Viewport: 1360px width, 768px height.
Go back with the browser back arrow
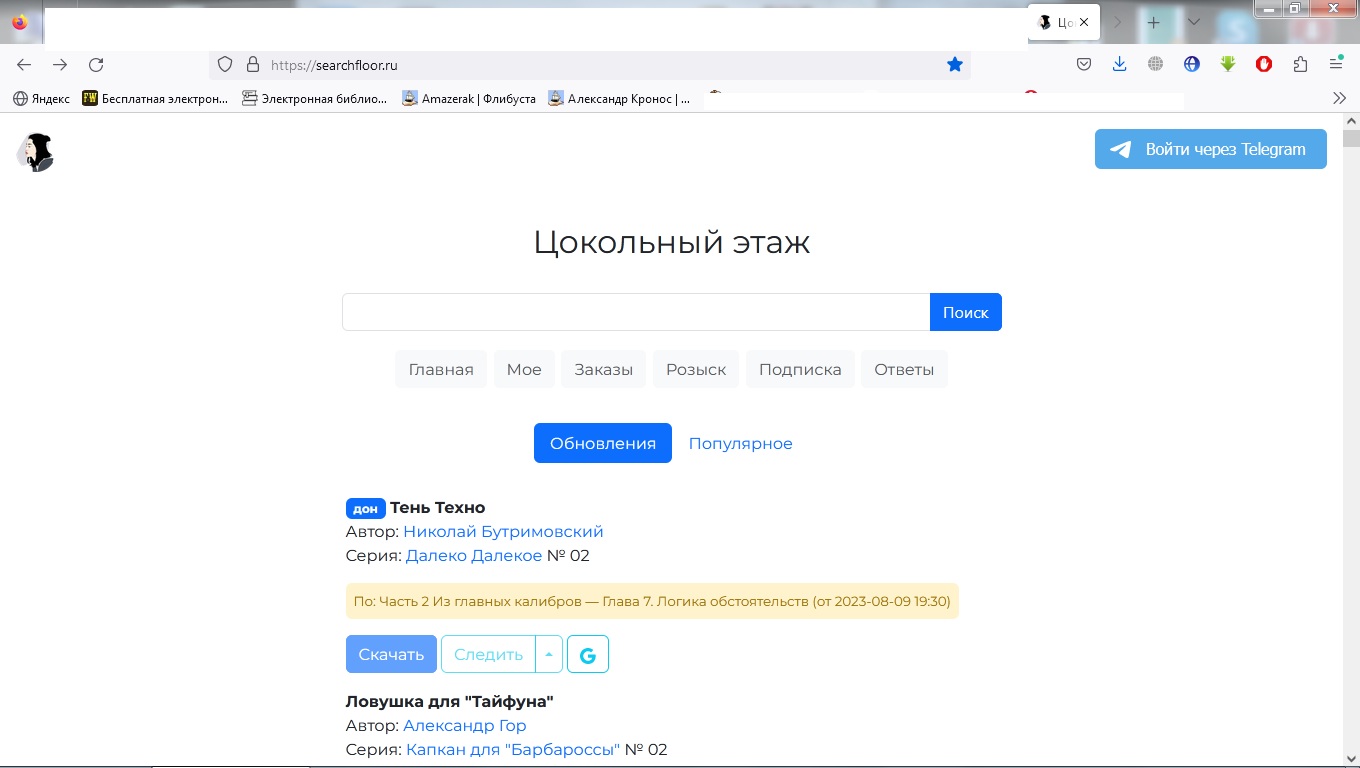24,65
